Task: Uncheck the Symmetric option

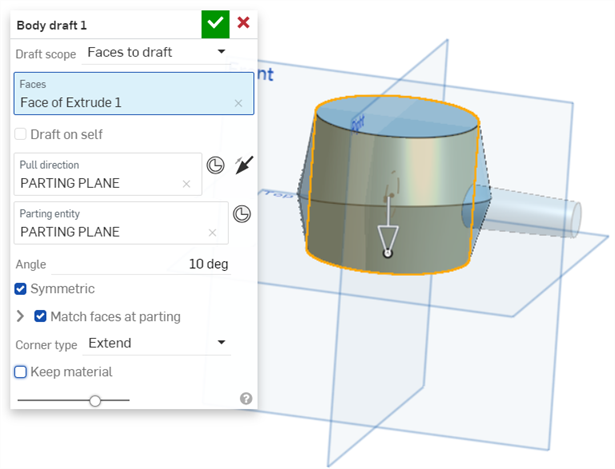Action: click(21, 289)
